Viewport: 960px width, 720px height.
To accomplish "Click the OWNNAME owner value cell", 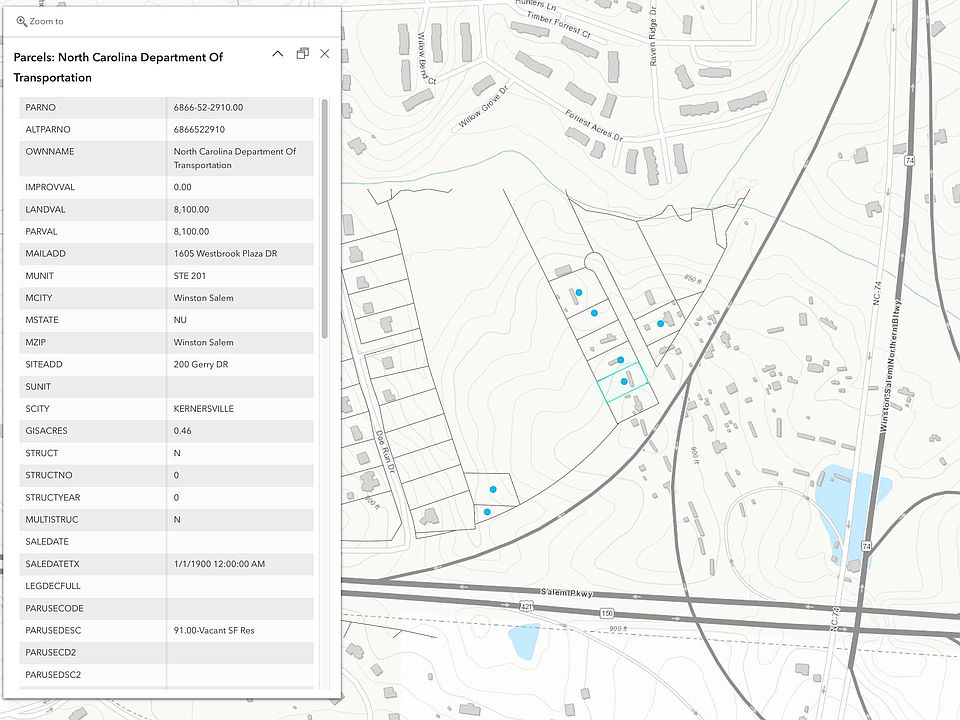I will [240, 158].
